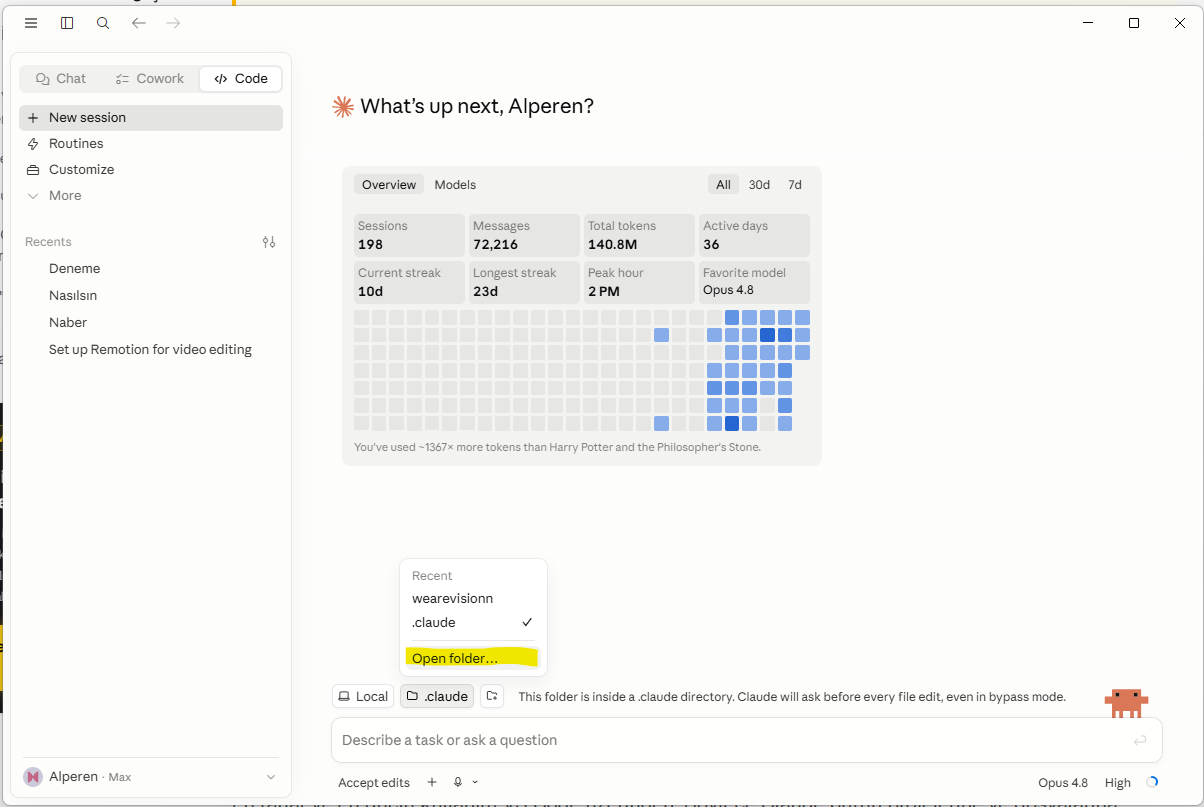Switch the time range to 30d

[x=759, y=185]
